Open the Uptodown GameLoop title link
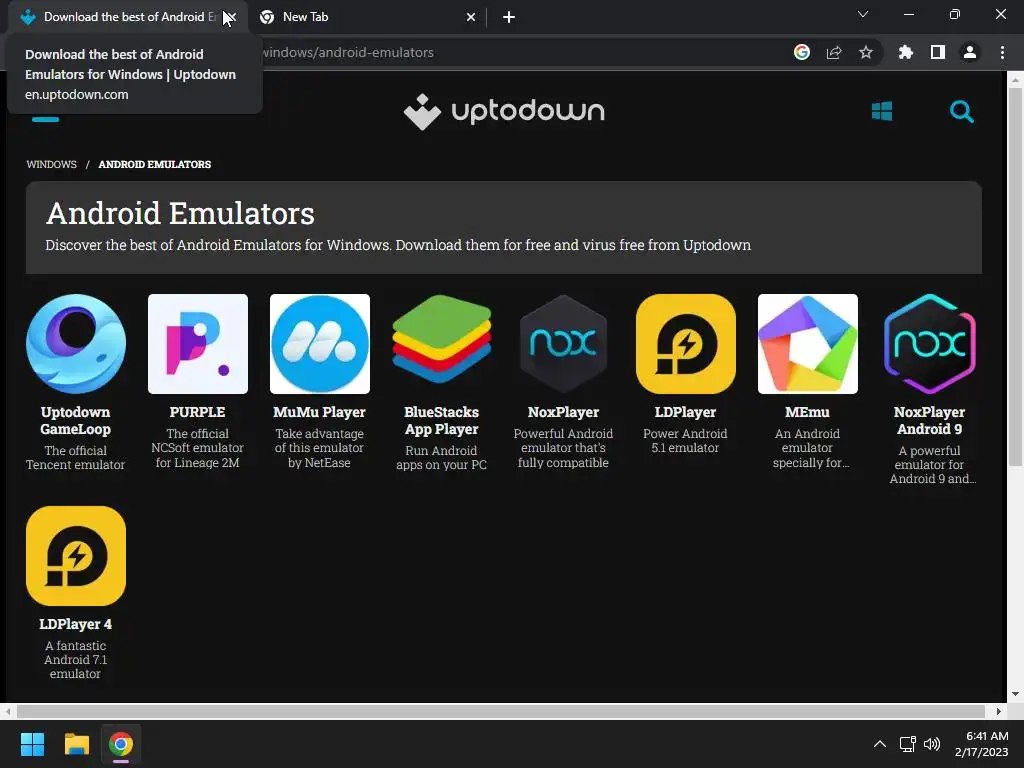The image size is (1024, 768). pyautogui.click(x=76, y=421)
